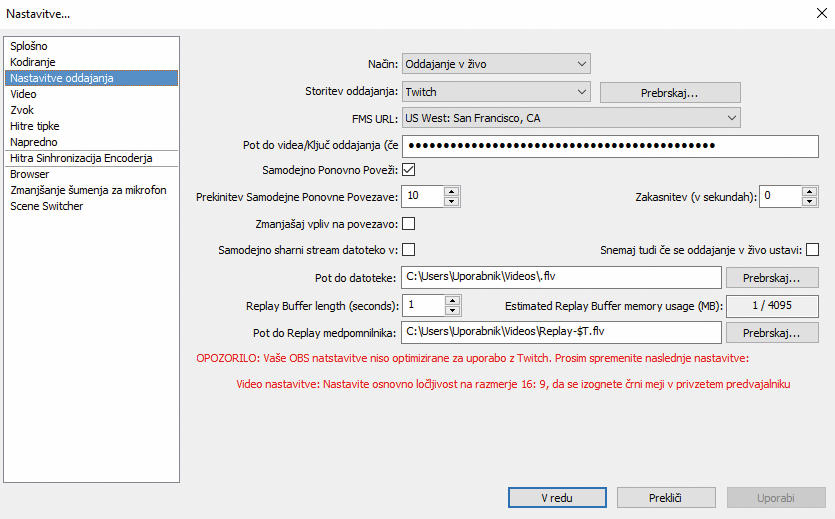
Task: Decrease Zakasnitev delay with down arrow
Action: pyautogui.click(x=809, y=201)
